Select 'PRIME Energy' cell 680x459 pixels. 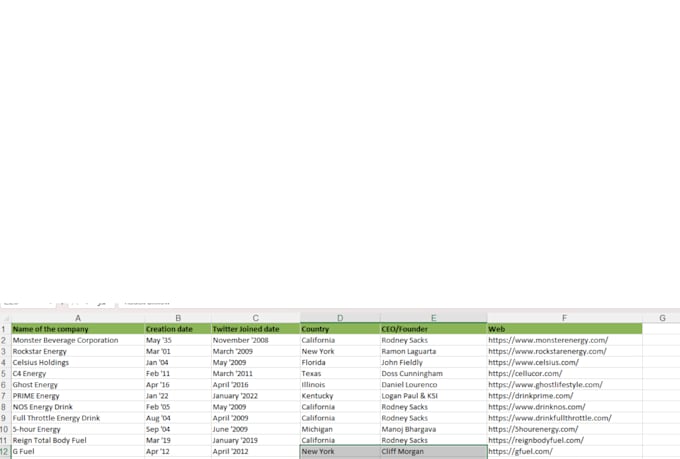click(78, 396)
